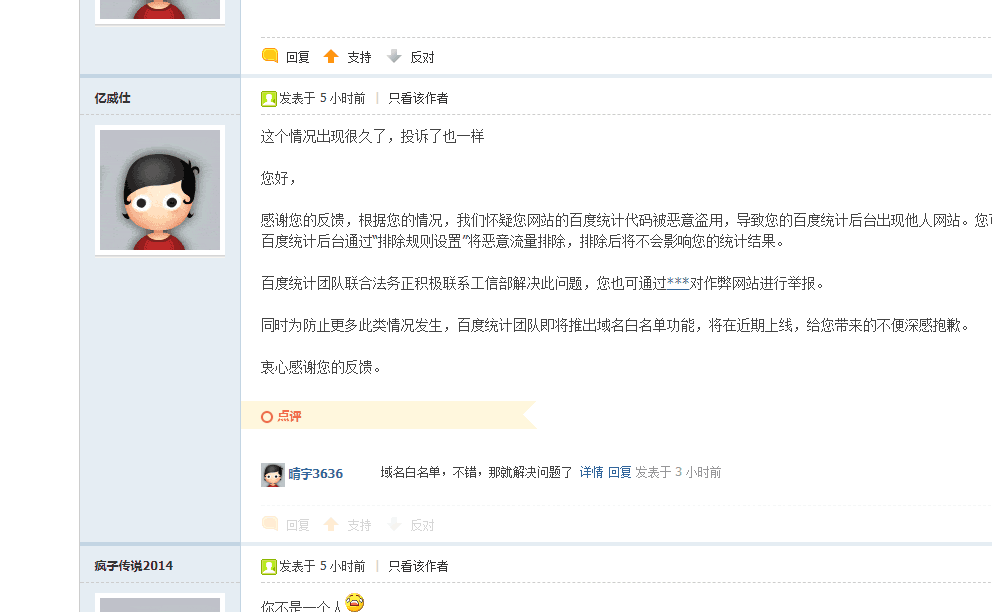Click the faded upvote arrow under 亿威仕's post
Screen dimensions: 992x612
pyautogui.click(x=331, y=524)
